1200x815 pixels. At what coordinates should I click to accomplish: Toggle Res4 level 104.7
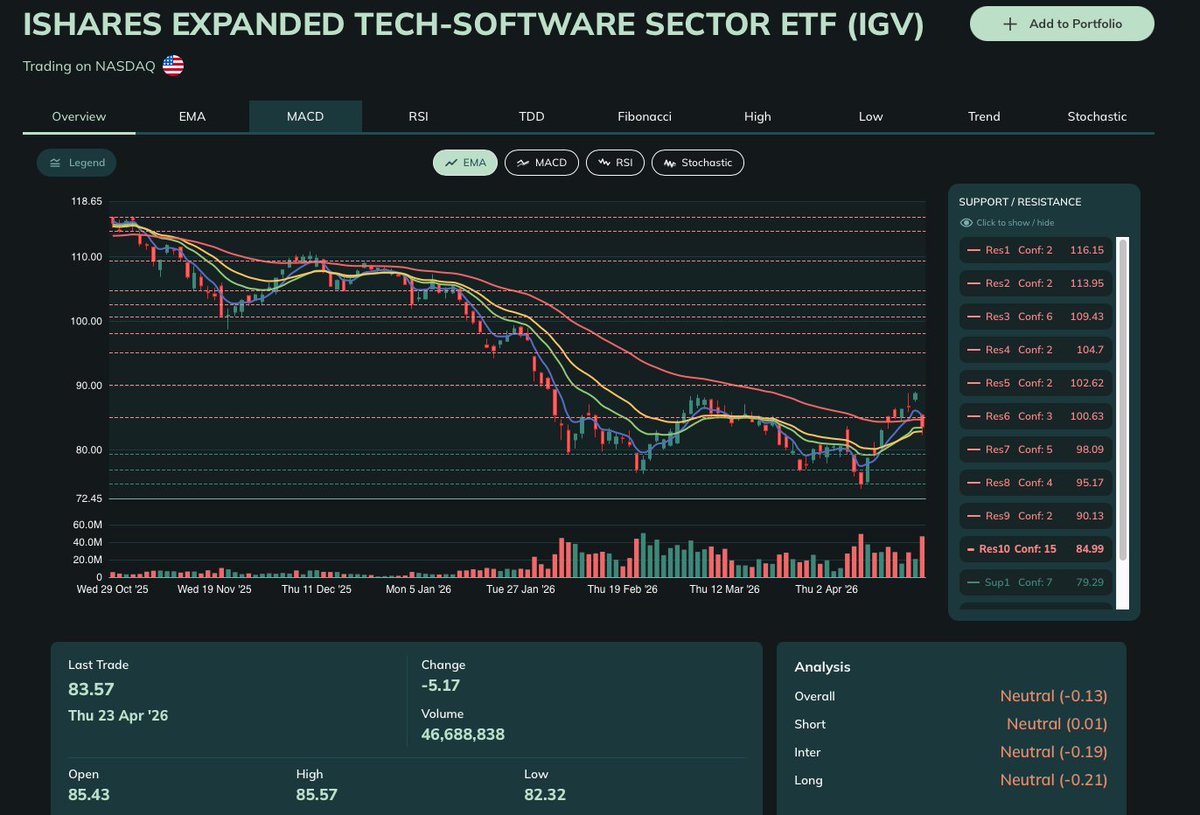coord(1035,350)
